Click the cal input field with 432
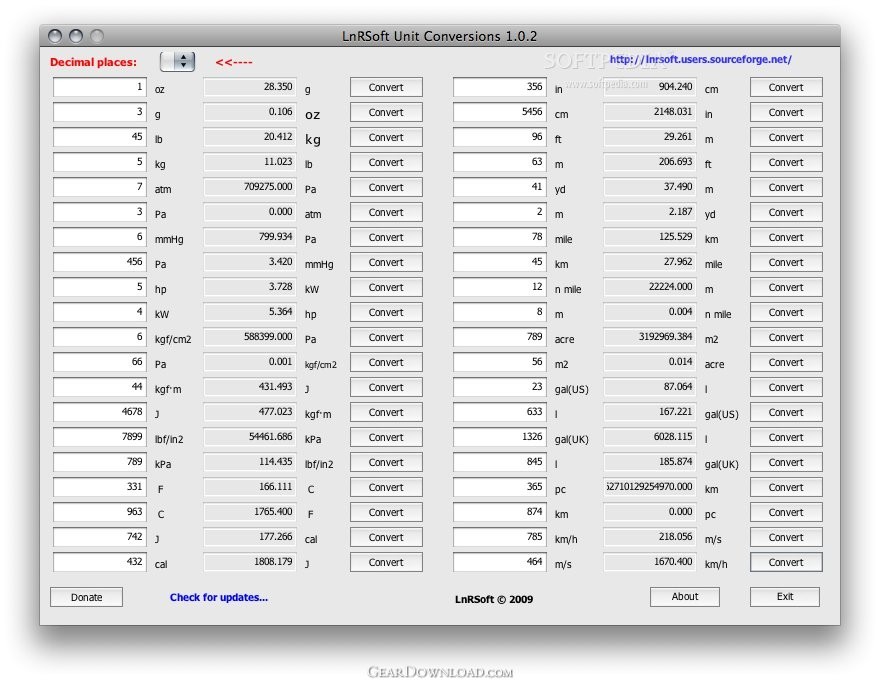The height and width of the screenshot is (680, 880). (x=100, y=562)
